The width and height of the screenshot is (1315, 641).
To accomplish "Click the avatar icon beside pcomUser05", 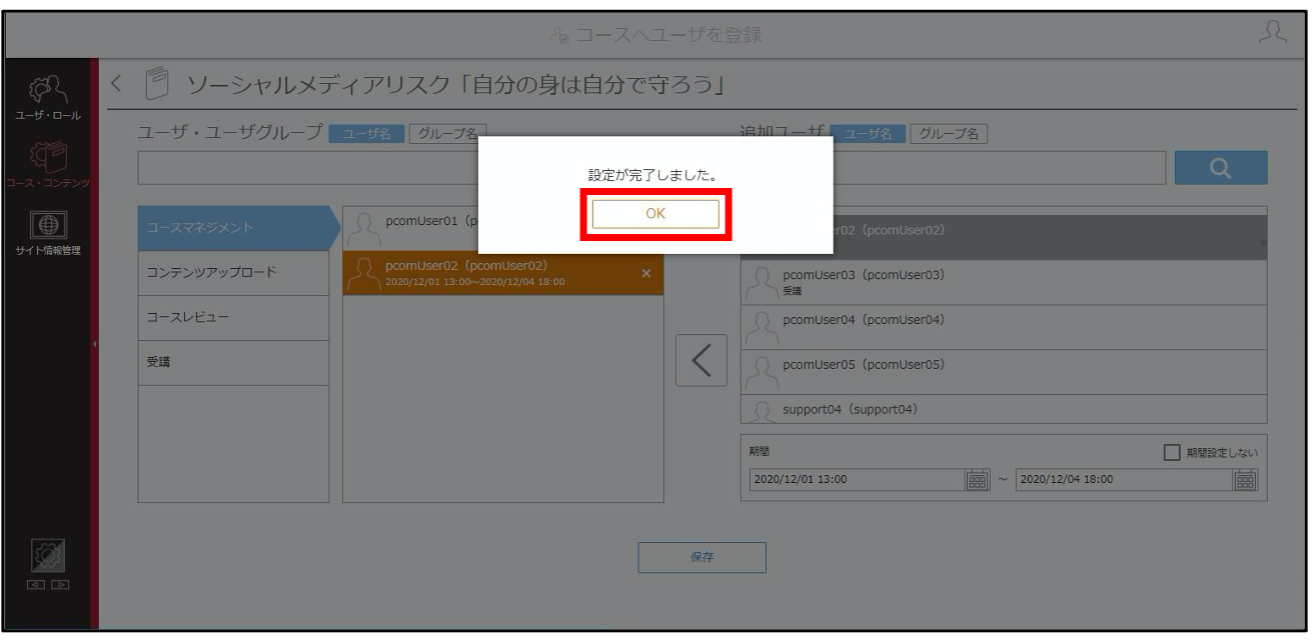I will [x=763, y=373].
